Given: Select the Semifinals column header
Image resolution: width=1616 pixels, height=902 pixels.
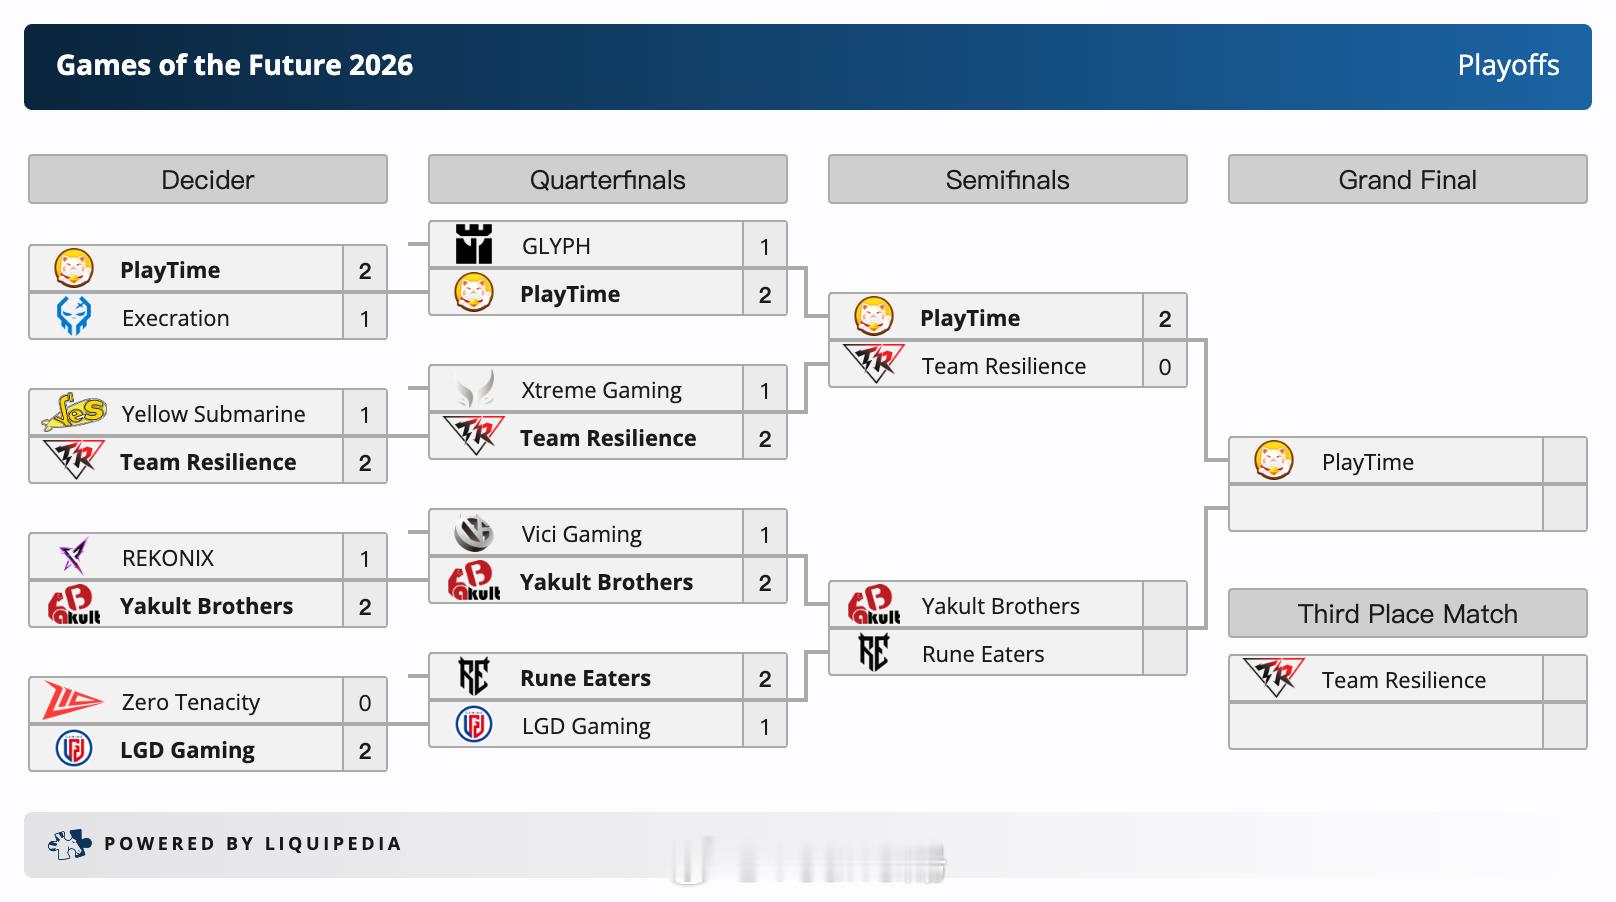Looking at the screenshot, I should (1008, 179).
